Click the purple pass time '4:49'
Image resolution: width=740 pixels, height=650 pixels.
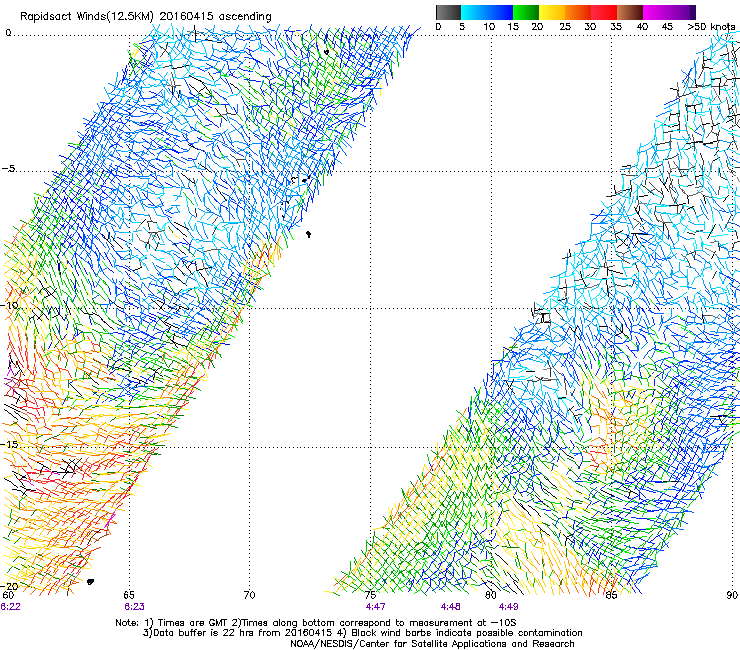pos(508,607)
